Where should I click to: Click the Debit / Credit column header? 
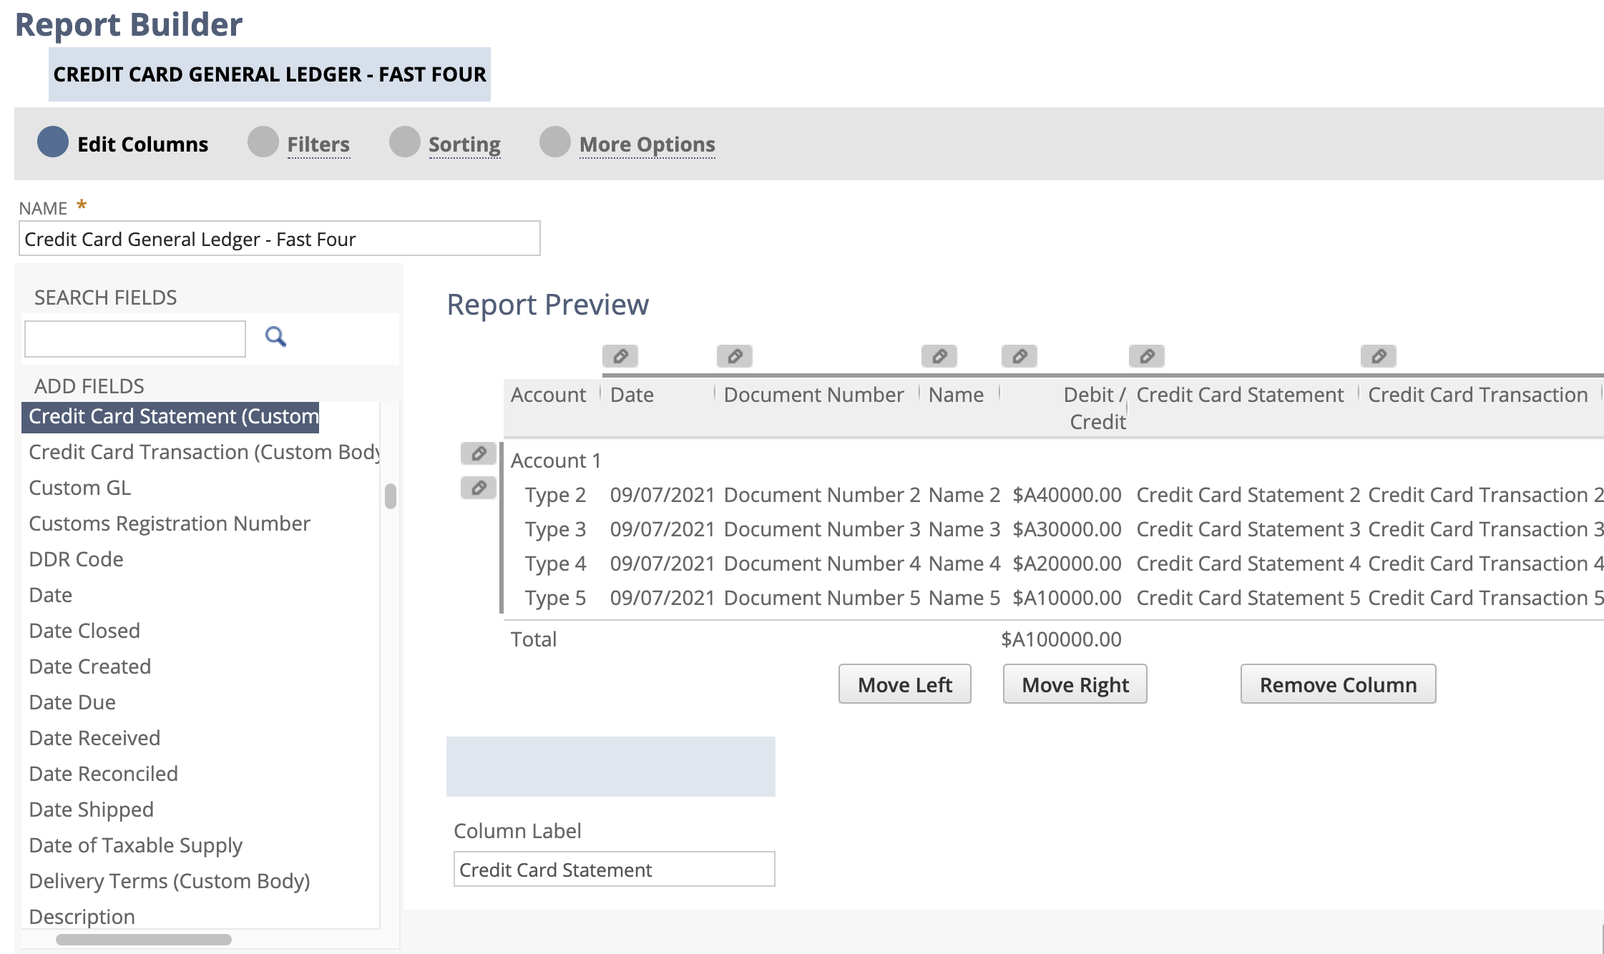[1095, 408]
